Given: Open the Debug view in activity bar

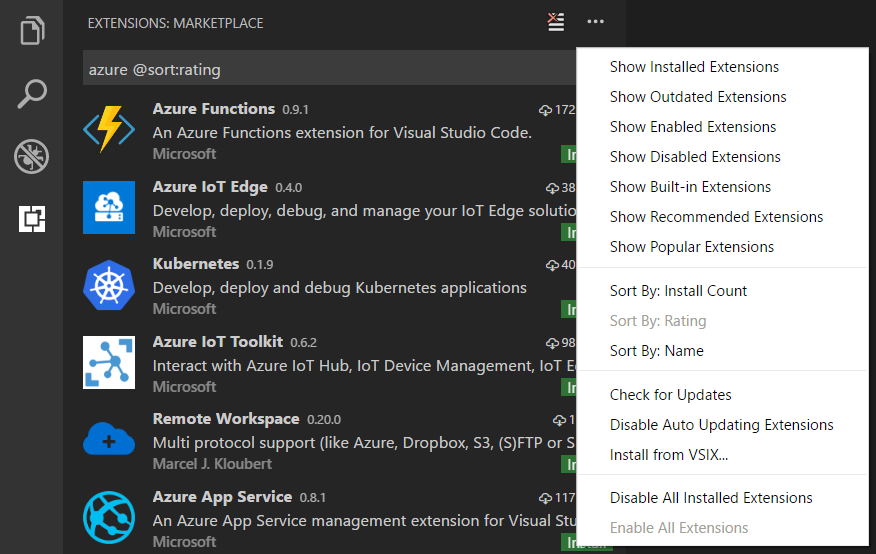Looking at the screenshot, I should (x=32, y=156).
